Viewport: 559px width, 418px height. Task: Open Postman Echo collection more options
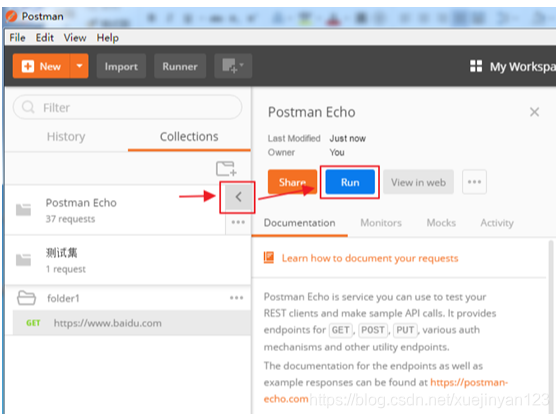[x=238, y=222]
